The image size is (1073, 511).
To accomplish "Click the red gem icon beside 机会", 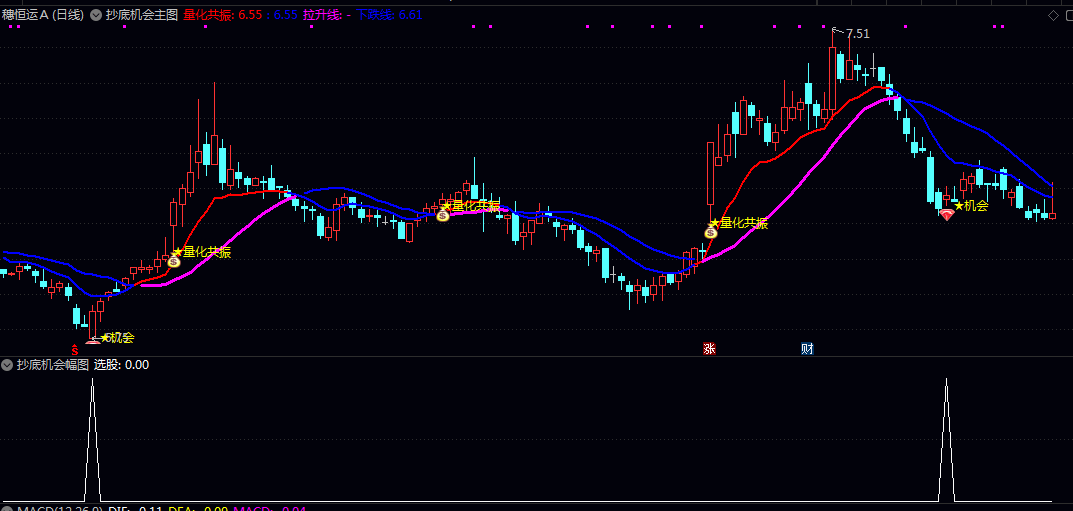I will click(x=946, y=215).
